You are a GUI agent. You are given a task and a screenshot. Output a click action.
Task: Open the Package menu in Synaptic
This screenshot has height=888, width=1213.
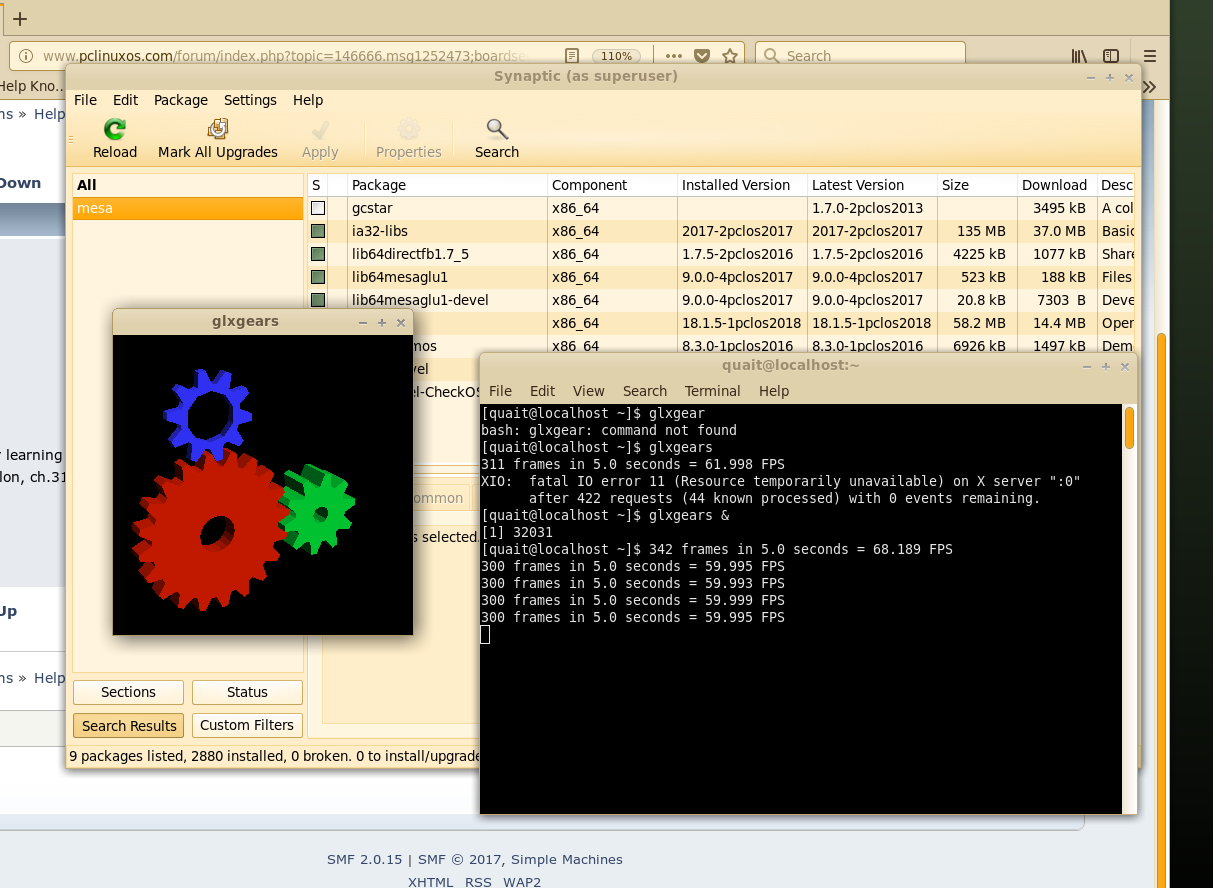coord(180,100)
